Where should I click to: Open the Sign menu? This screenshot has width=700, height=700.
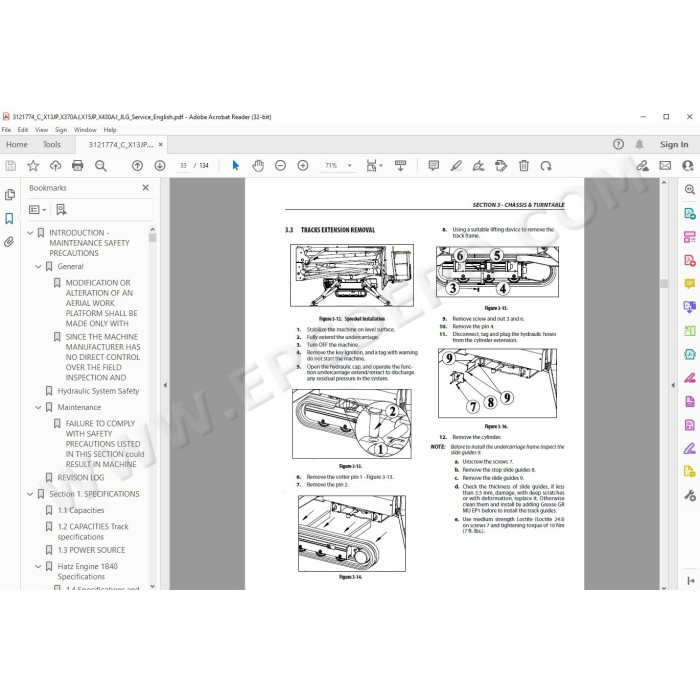click(61, 130)
